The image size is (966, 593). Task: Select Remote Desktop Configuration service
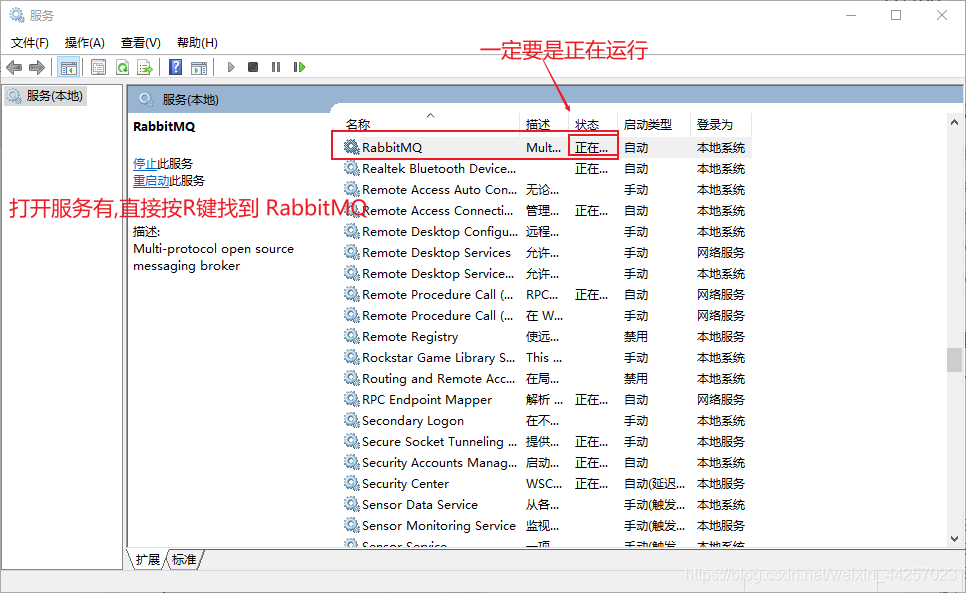(440, 232)
